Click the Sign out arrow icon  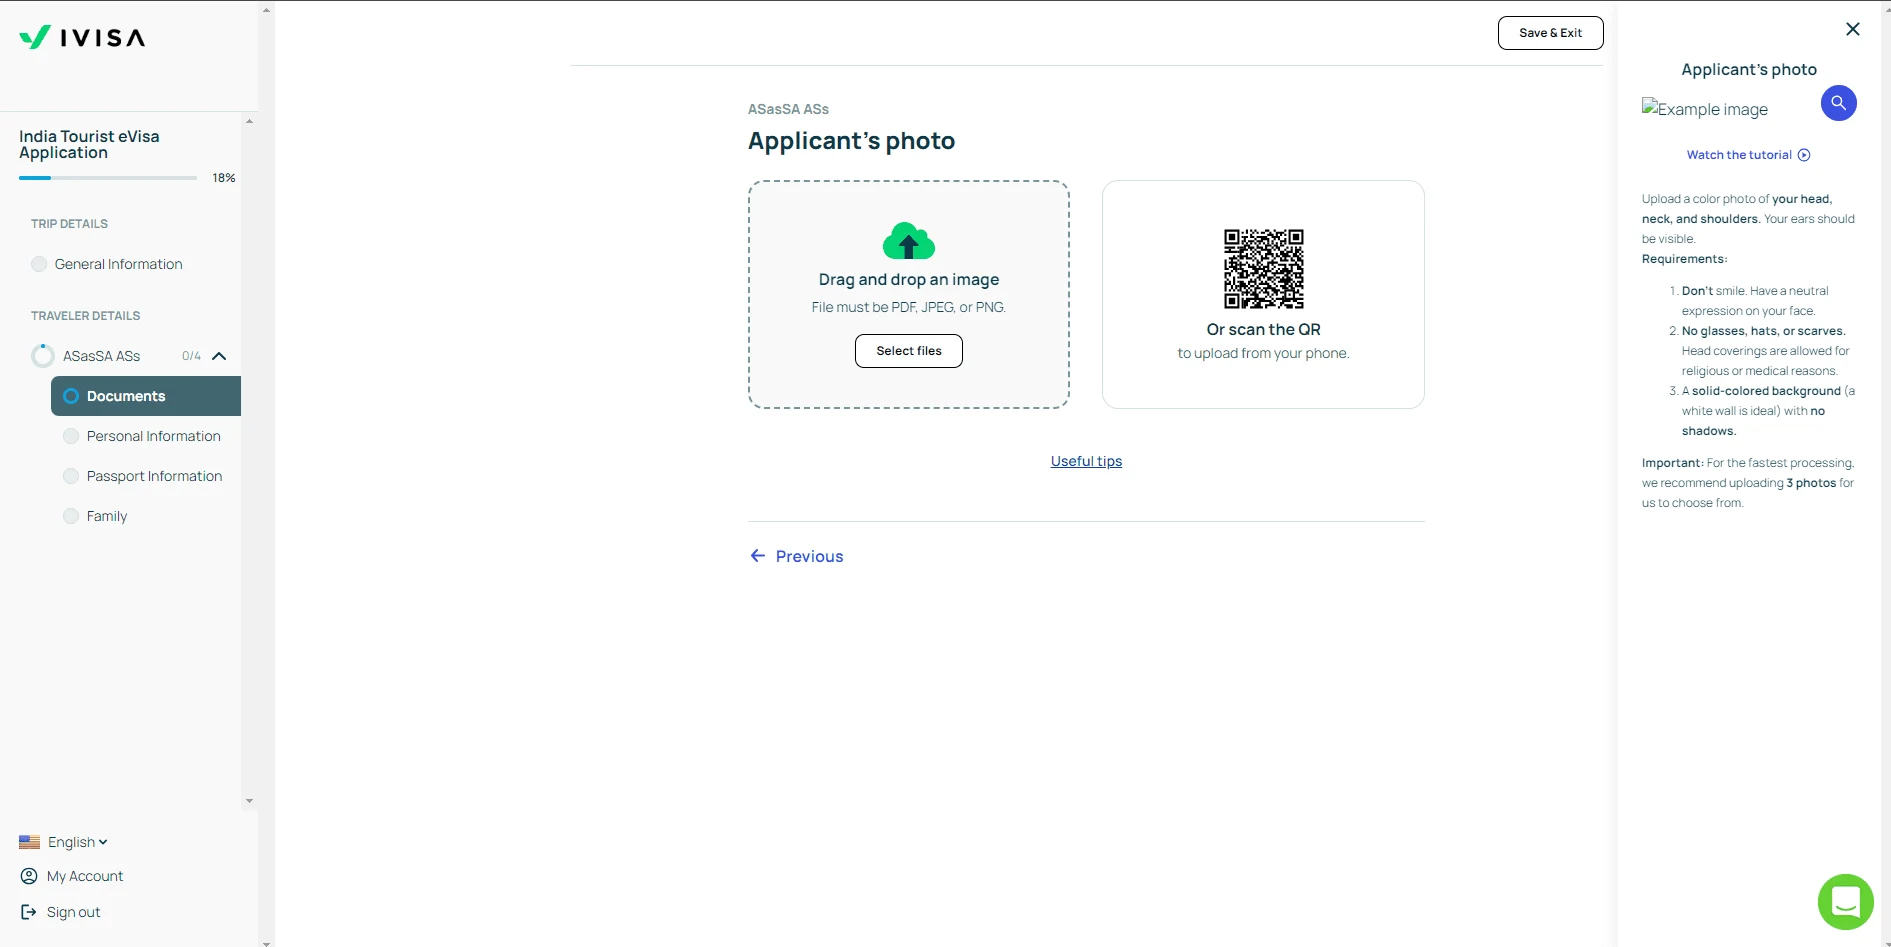point(29,912)
